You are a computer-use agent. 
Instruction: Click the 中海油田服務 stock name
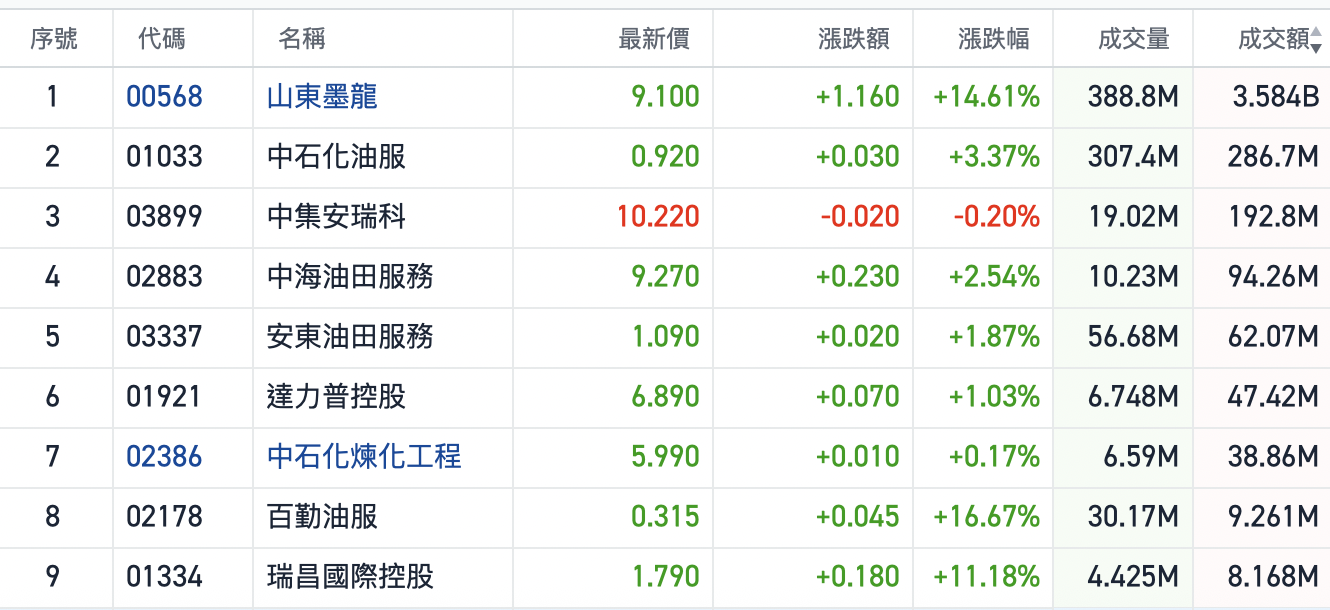[x=350, y=277]
